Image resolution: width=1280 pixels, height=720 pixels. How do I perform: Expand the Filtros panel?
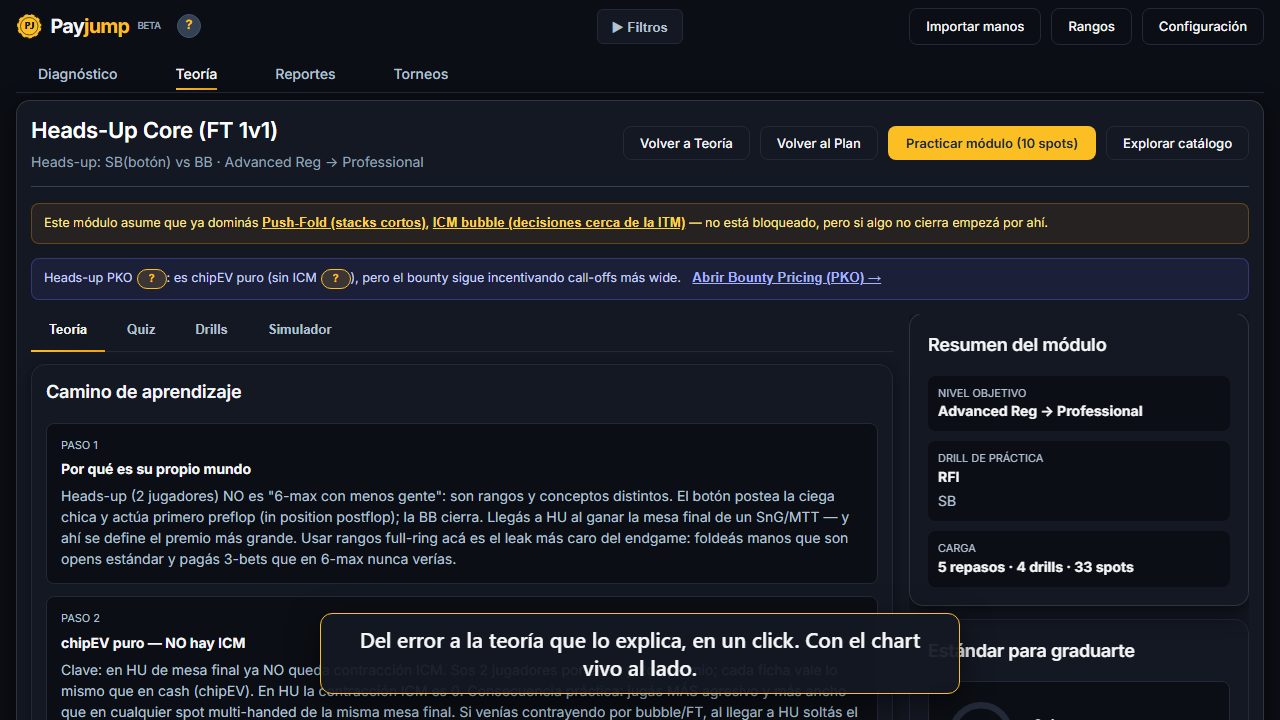640,27
